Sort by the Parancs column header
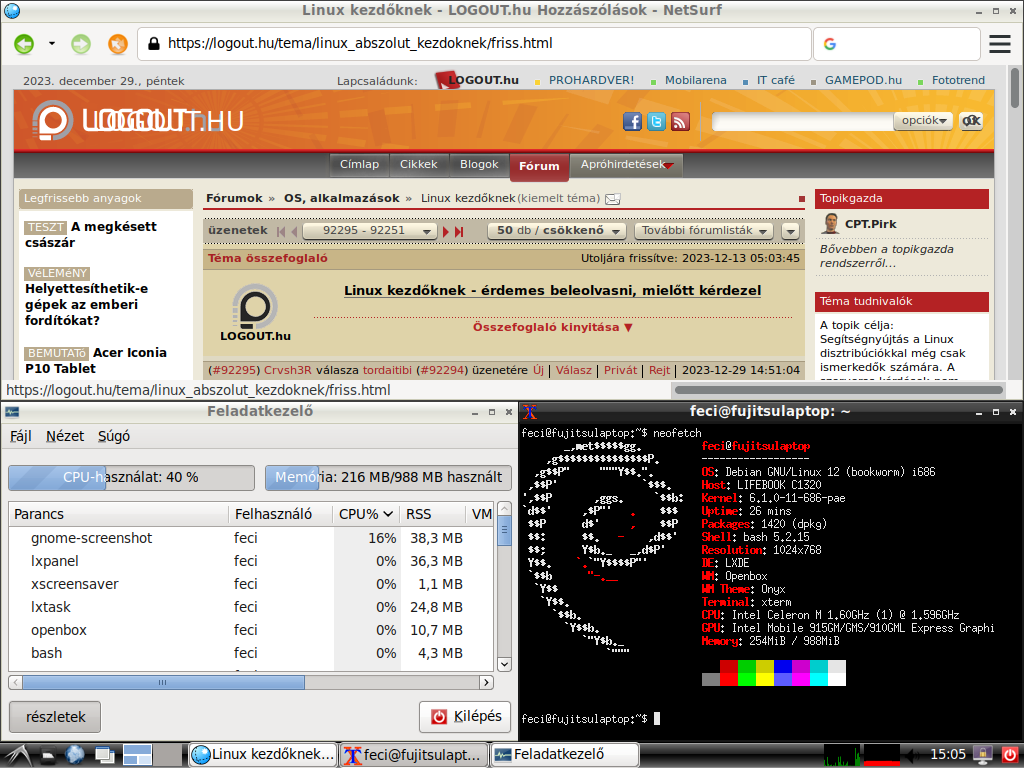This screenshot has height=768, width=1024. [x=118, y=515]
